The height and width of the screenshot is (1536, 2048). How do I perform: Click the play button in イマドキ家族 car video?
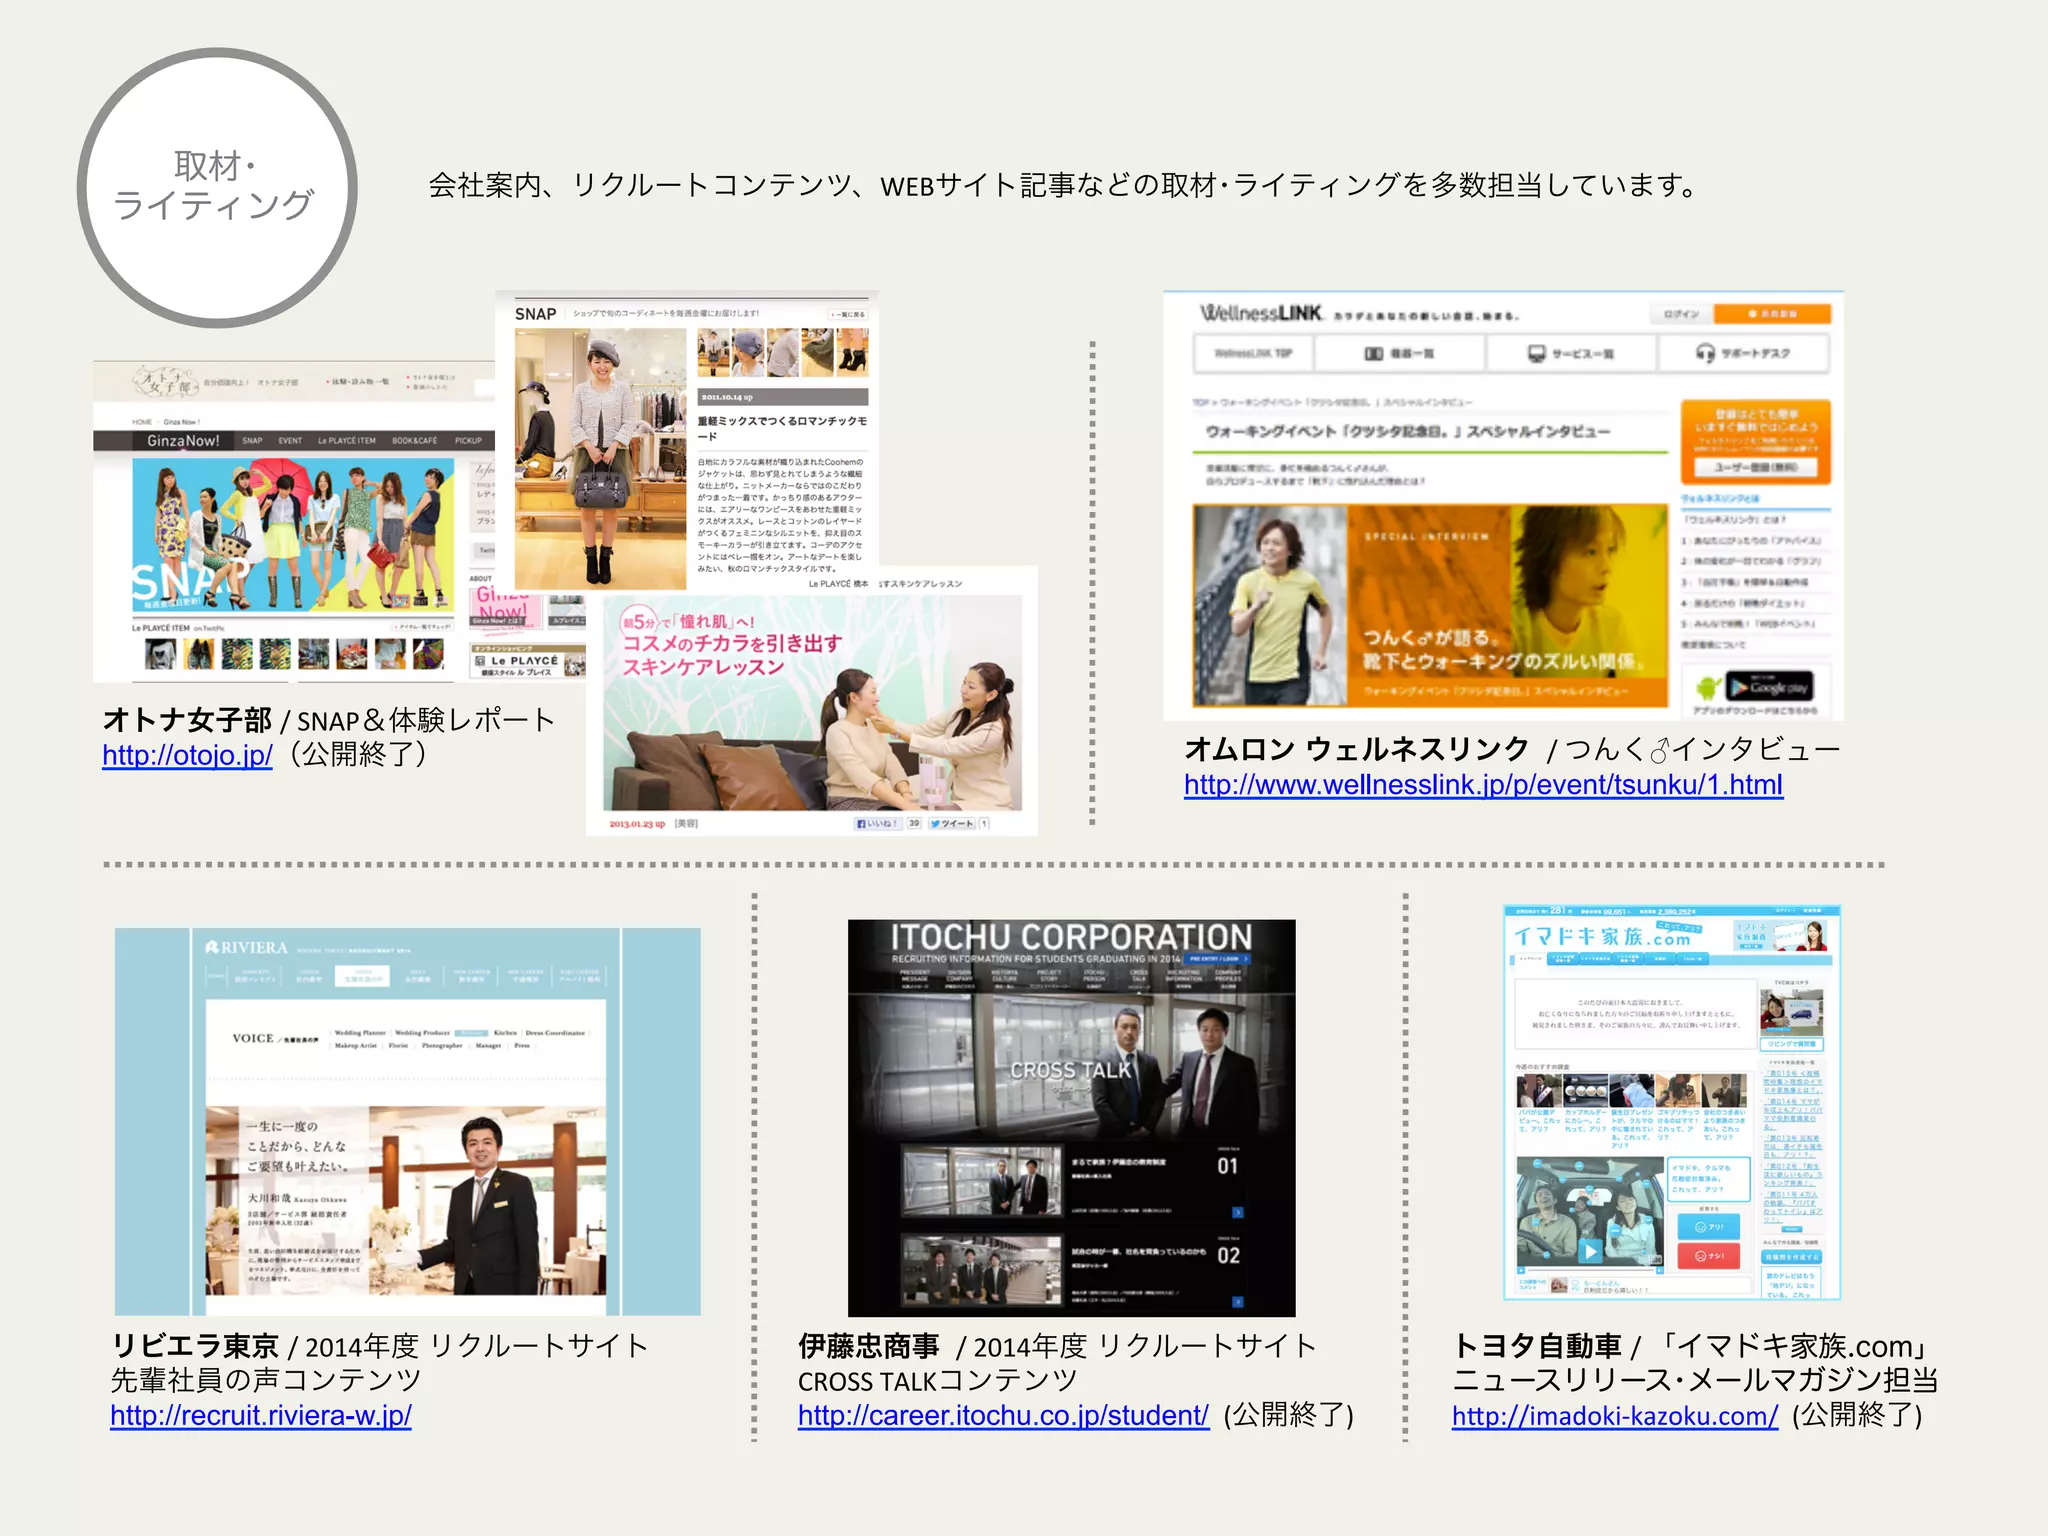pos(1590,1250)
